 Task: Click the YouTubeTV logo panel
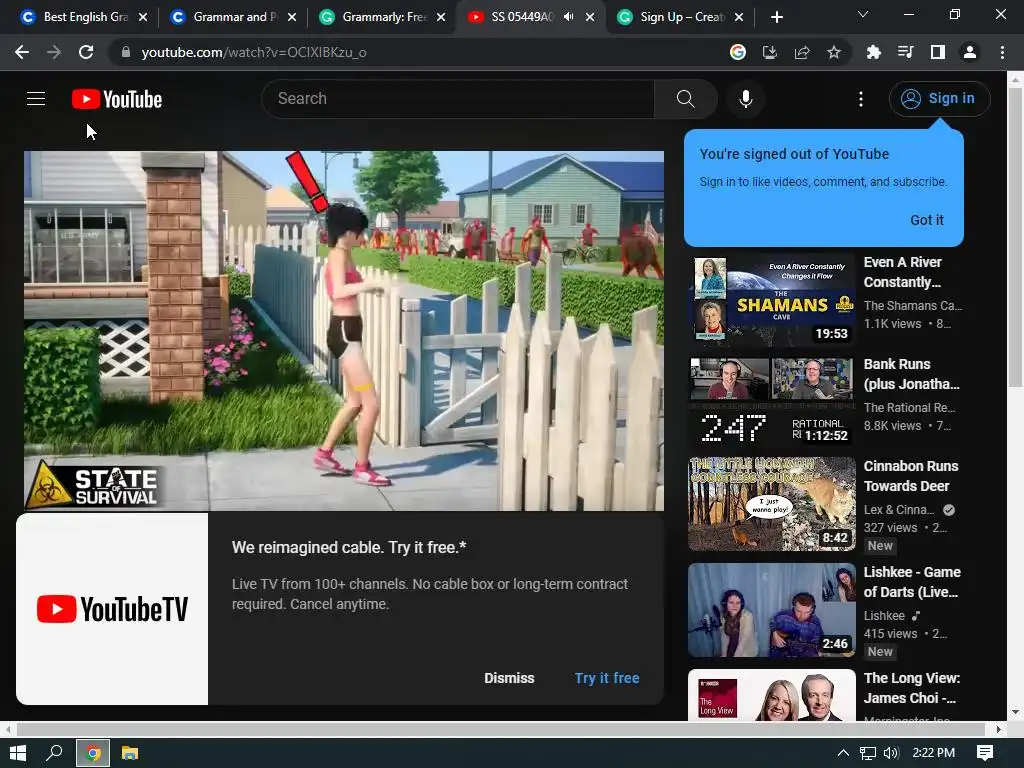pos(112,609)
